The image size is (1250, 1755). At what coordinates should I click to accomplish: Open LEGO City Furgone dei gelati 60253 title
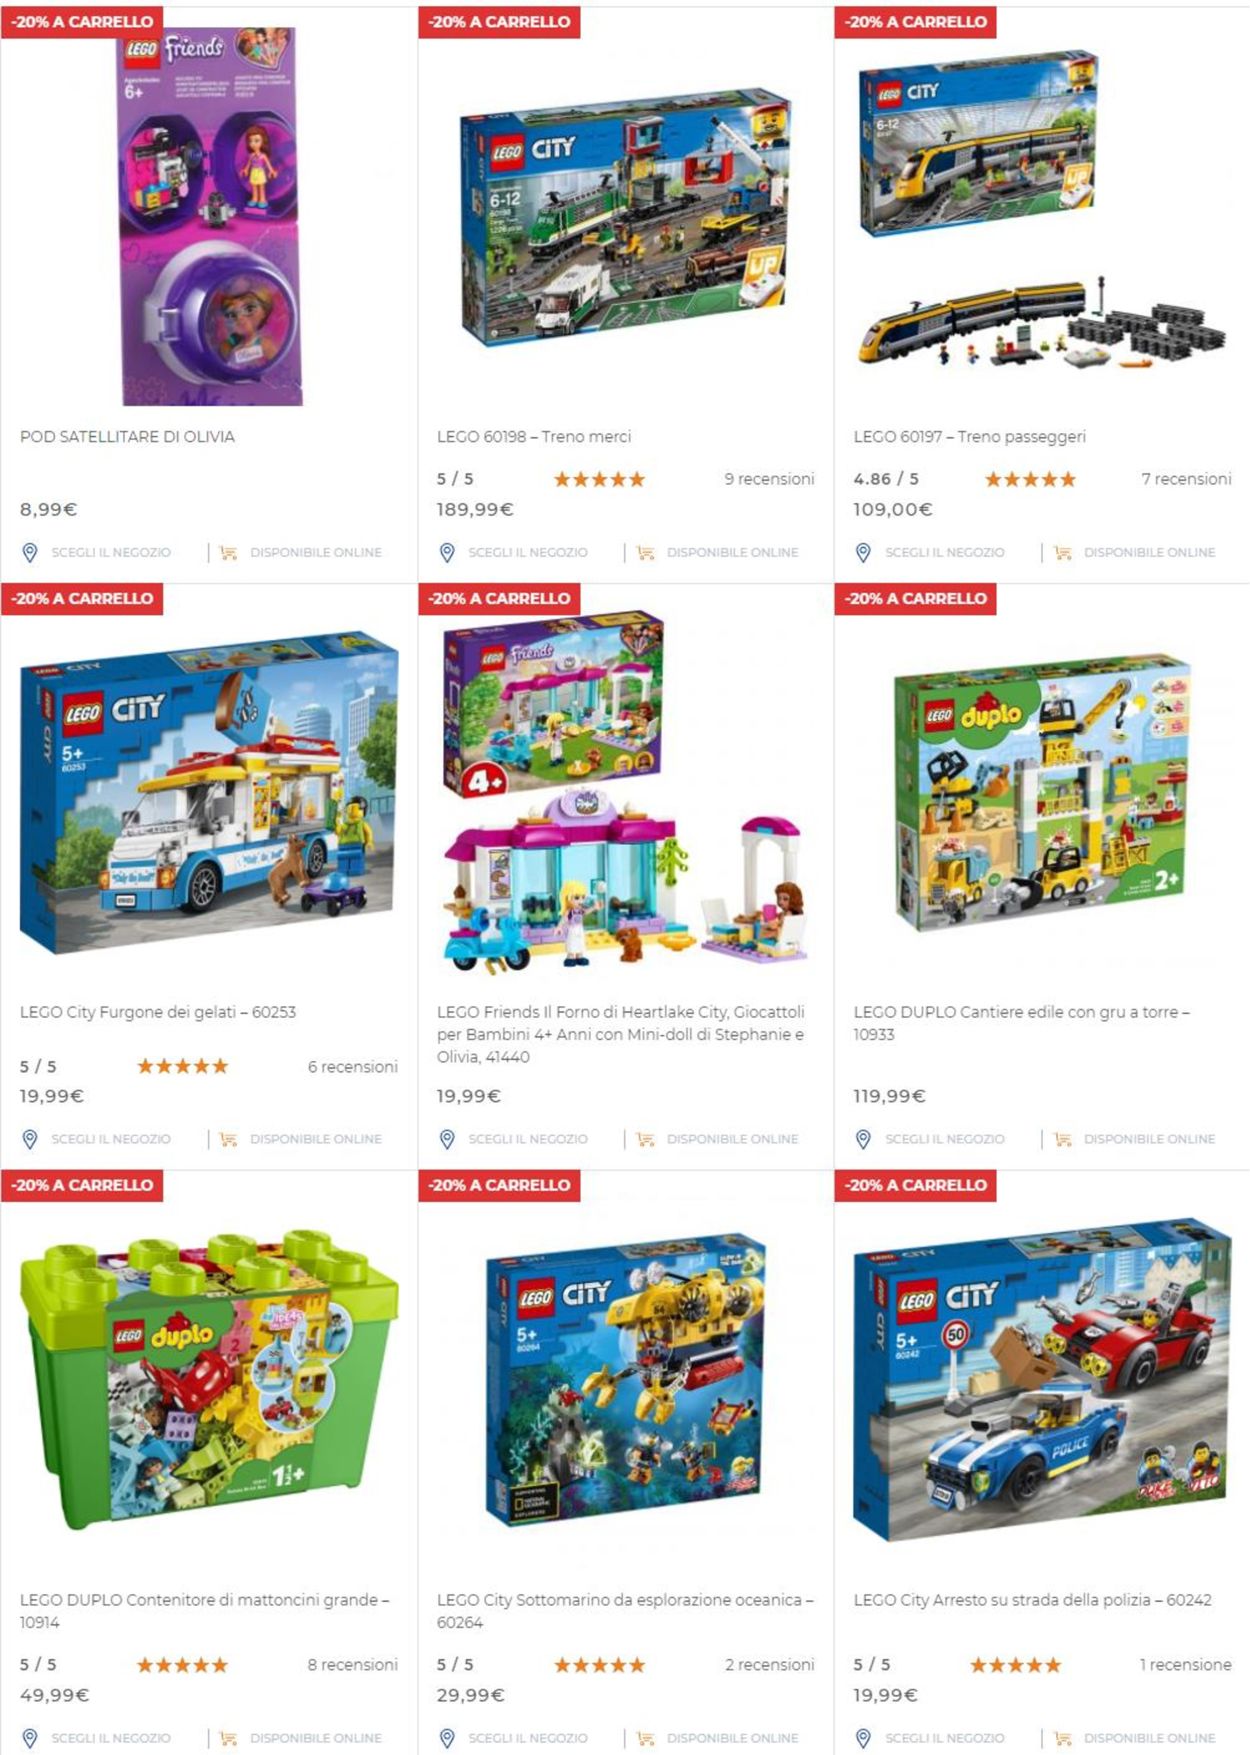(158, 1012)
